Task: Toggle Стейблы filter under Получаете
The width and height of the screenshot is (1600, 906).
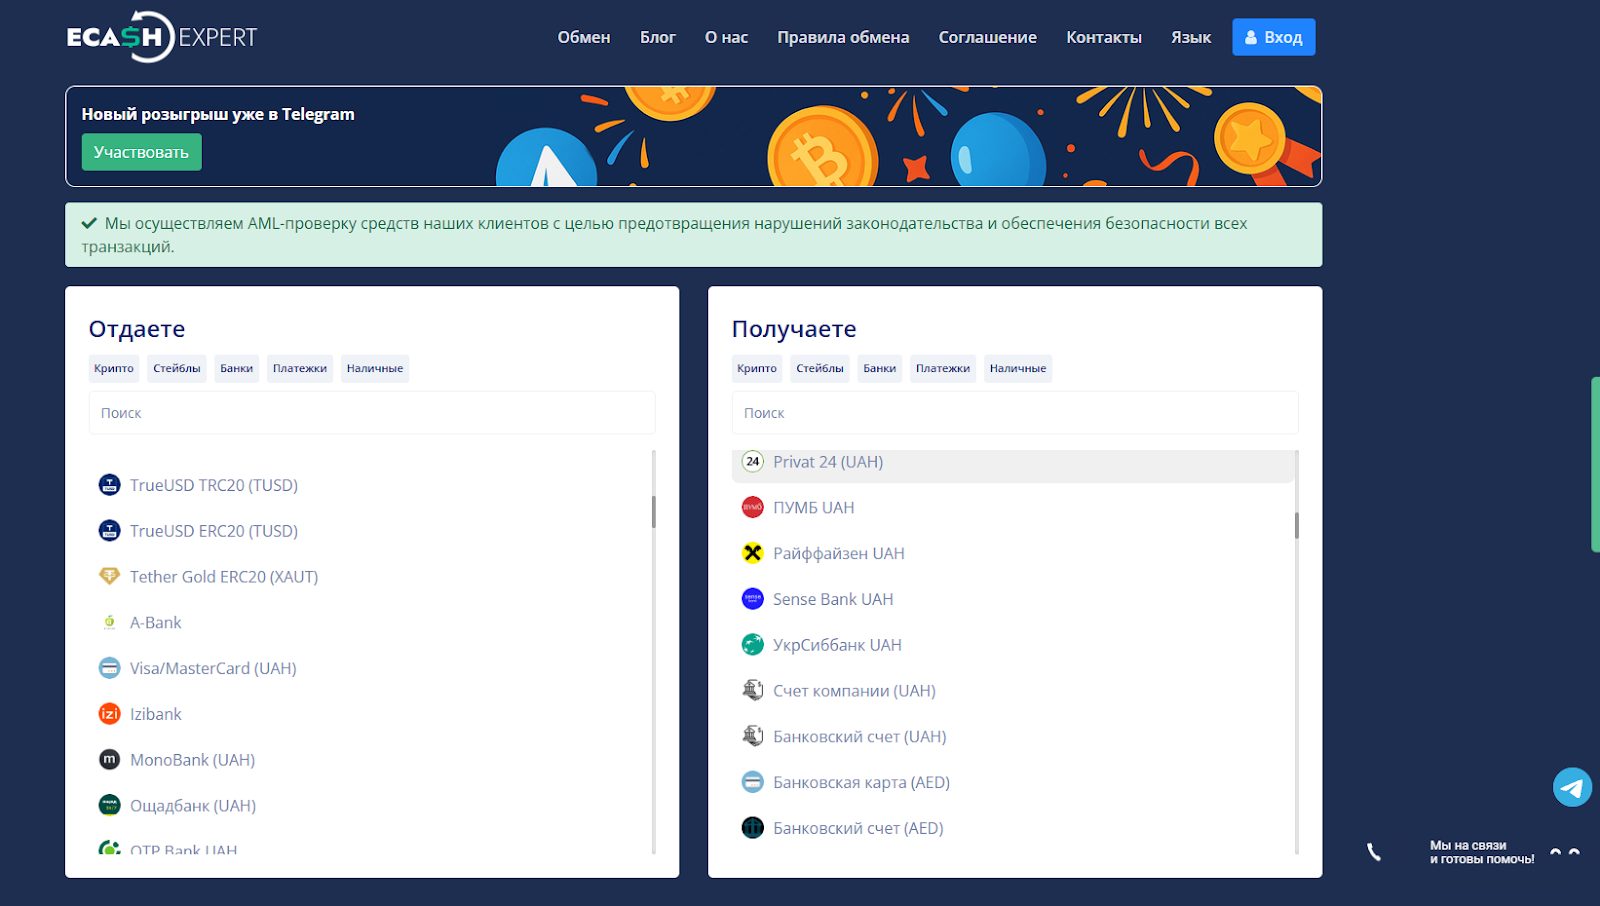Action: point(820,368)
